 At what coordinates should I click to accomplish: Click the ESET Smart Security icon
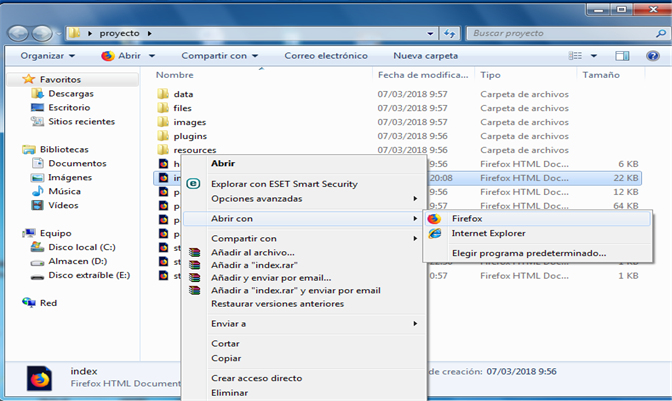pyautogui.click(x=194, y=184)
